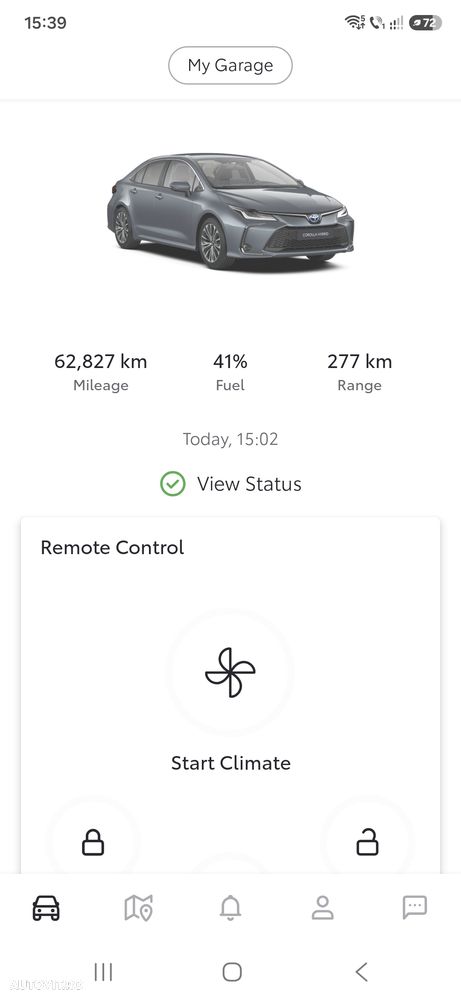Tap the Toyota Corolla car image
Viewport: 461px width, 999px height.
(230, 211)
